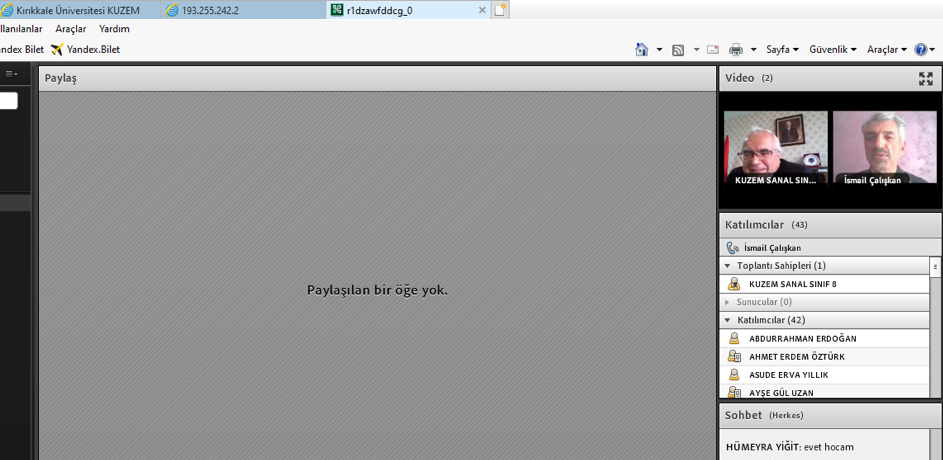Select participant ABDURRAHMAN ERDOĞAN

click(x=802, y=339)
